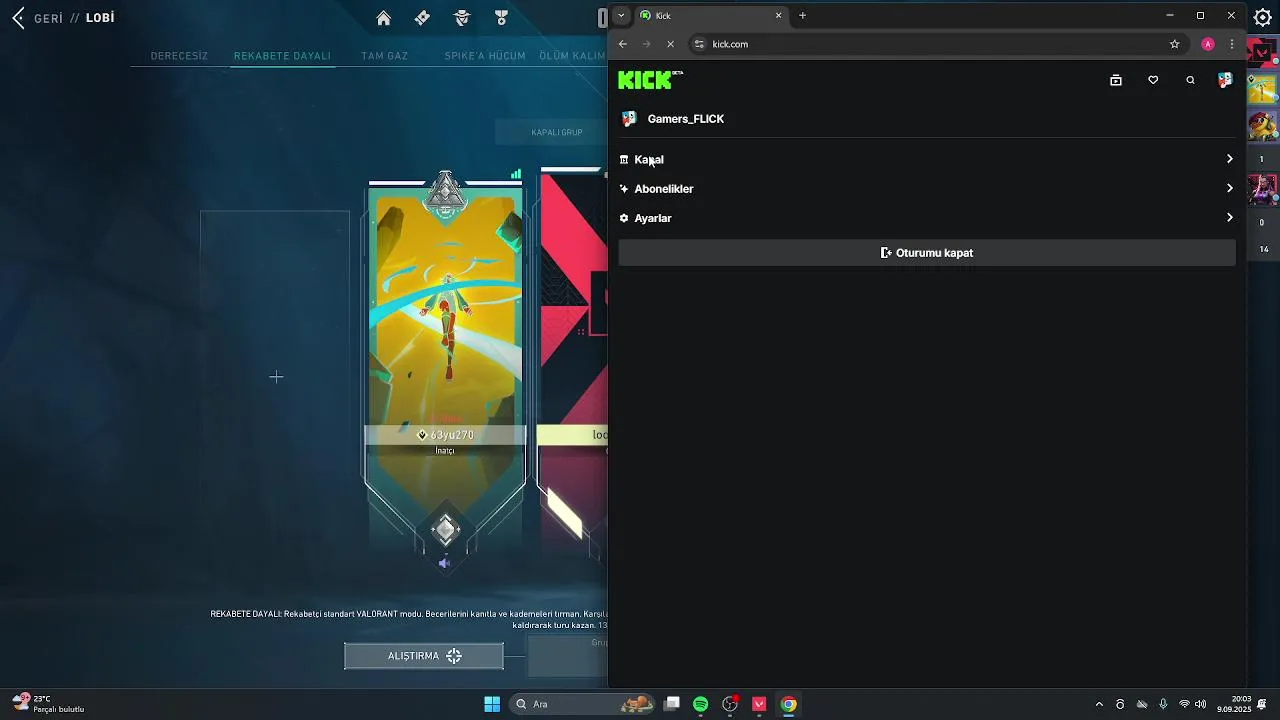Click the Oturumu kapat button
1280x720 pixels.
[x=927, y=253]
